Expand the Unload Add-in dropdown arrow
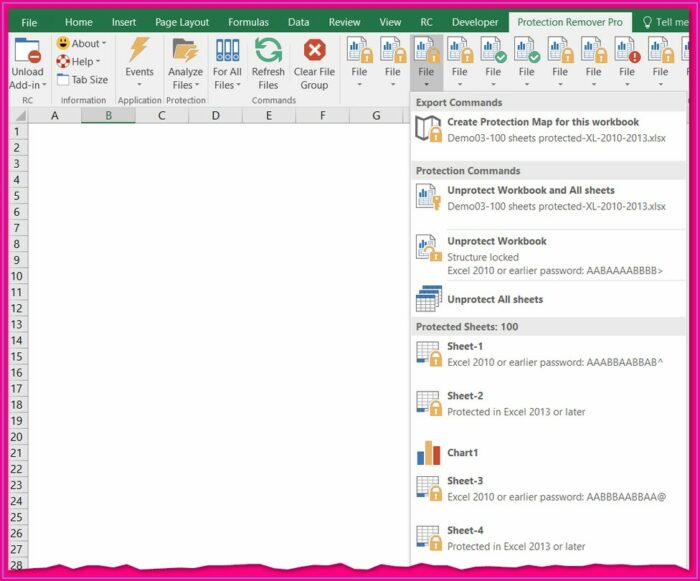 pos(44,85)
